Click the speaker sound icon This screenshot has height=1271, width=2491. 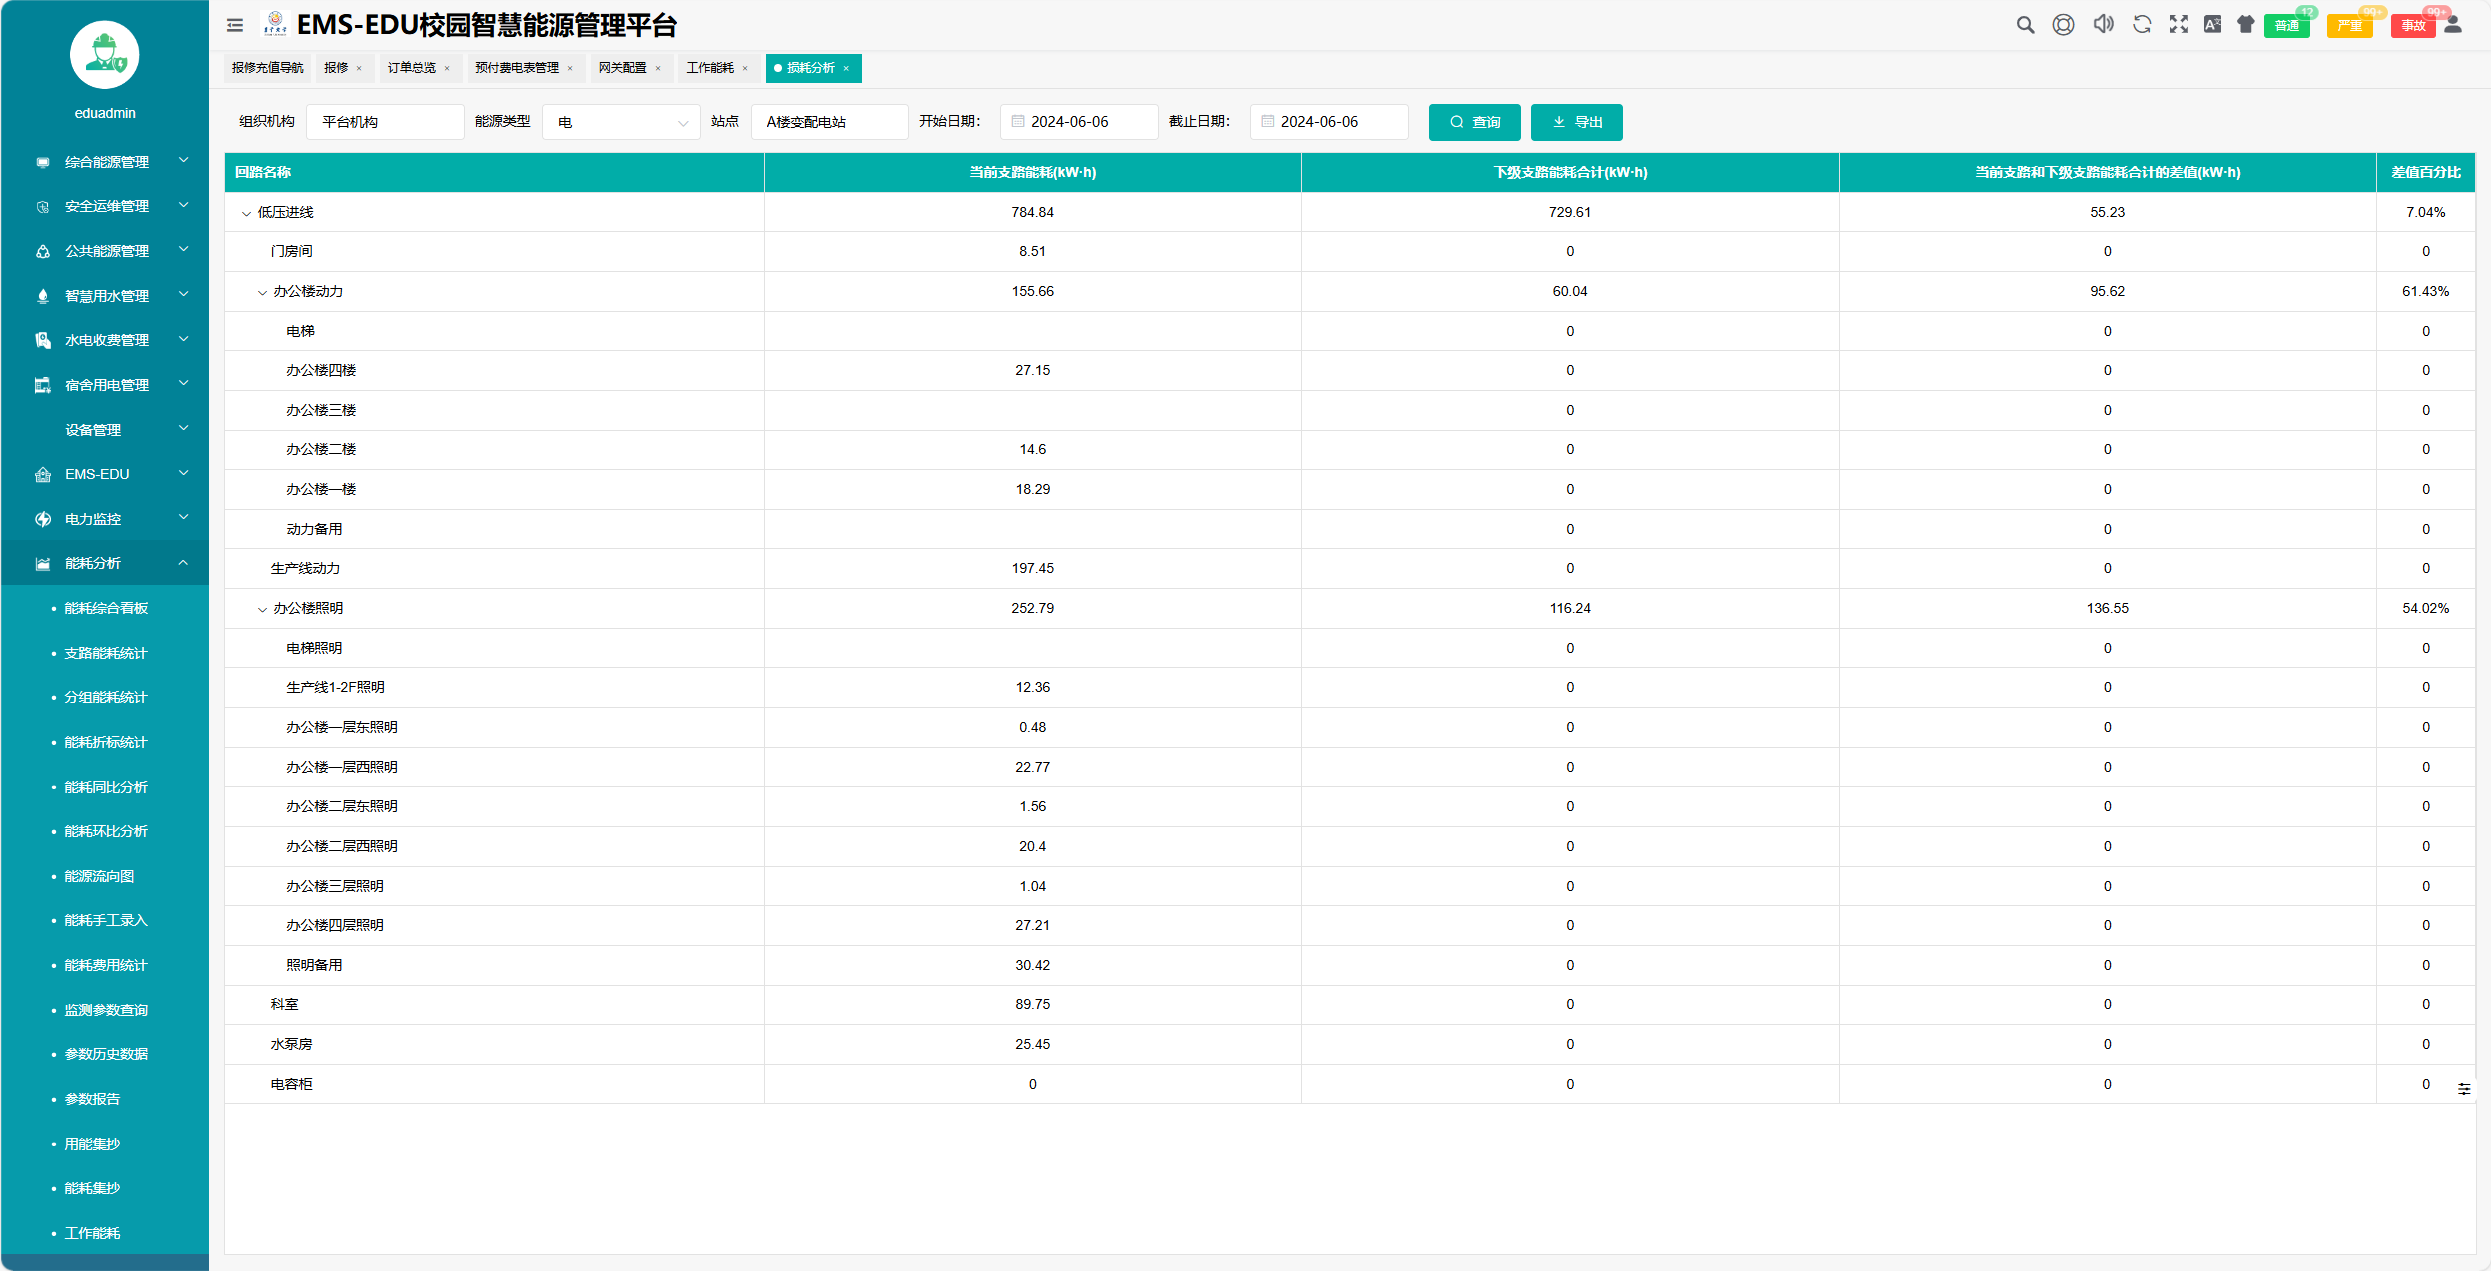coord(2103,25)
